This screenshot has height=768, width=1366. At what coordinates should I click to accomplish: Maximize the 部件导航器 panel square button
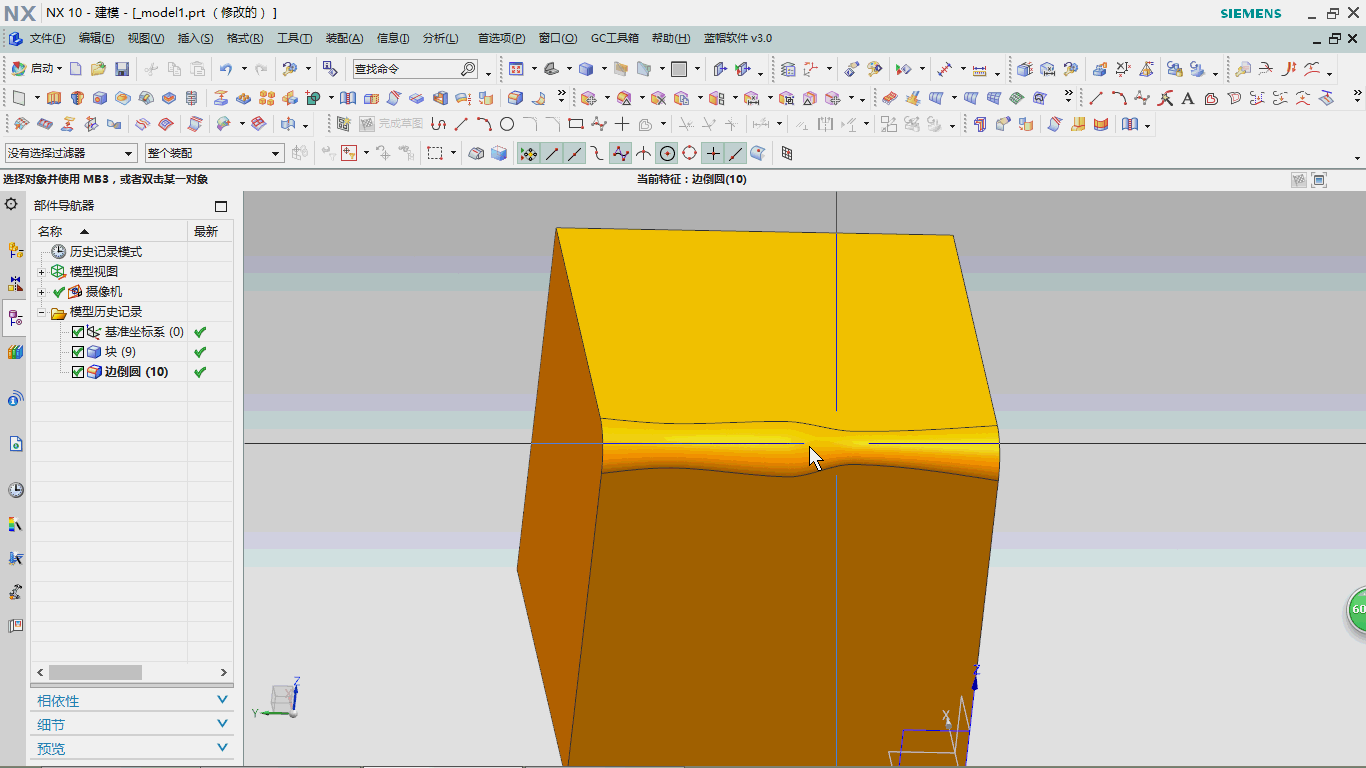[221, 206]
